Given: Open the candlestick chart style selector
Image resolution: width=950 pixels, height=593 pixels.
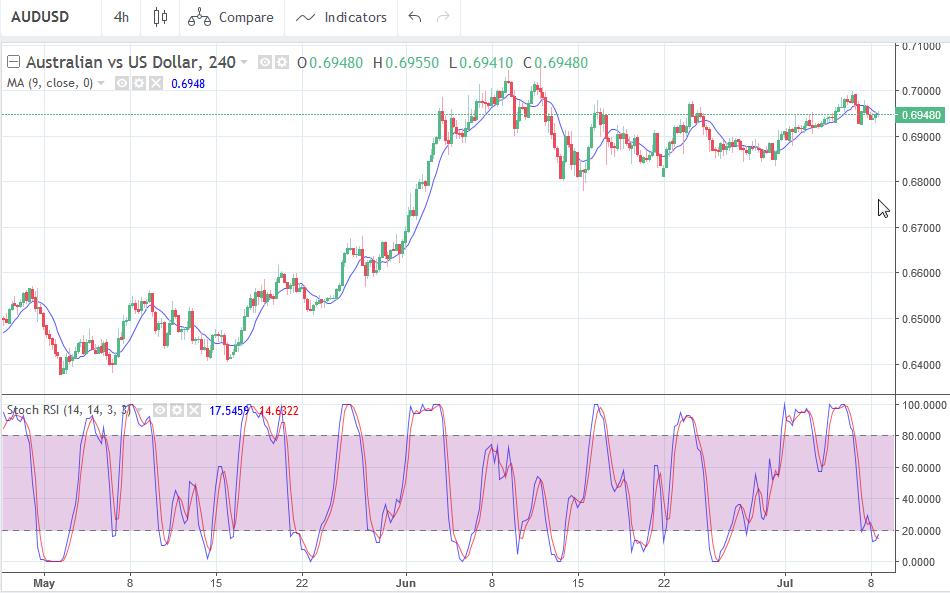Looking at the screenshot, I should point(160,17).
